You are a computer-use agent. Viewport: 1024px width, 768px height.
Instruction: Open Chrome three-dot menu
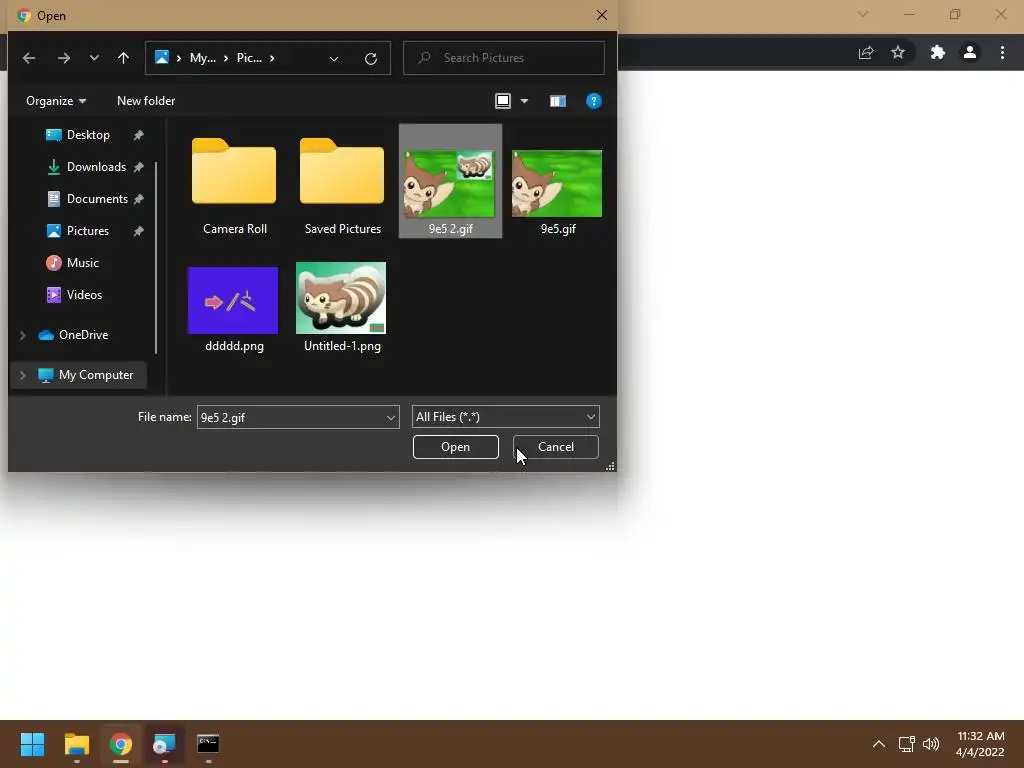coord(1002,52)
